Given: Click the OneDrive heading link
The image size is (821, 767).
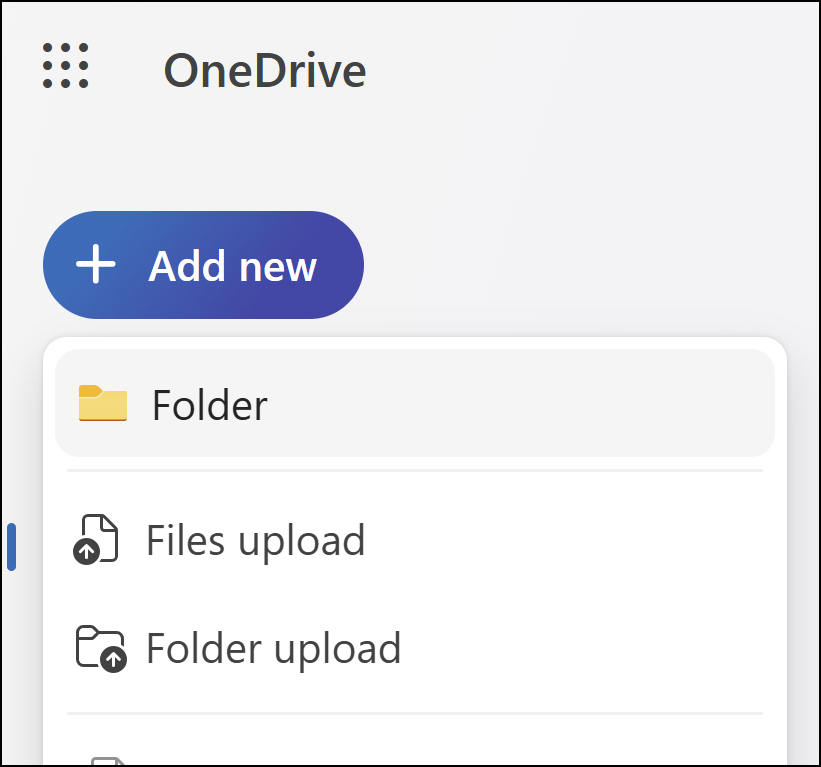Looking at the screenshot, I should click(x=264, y=70).
